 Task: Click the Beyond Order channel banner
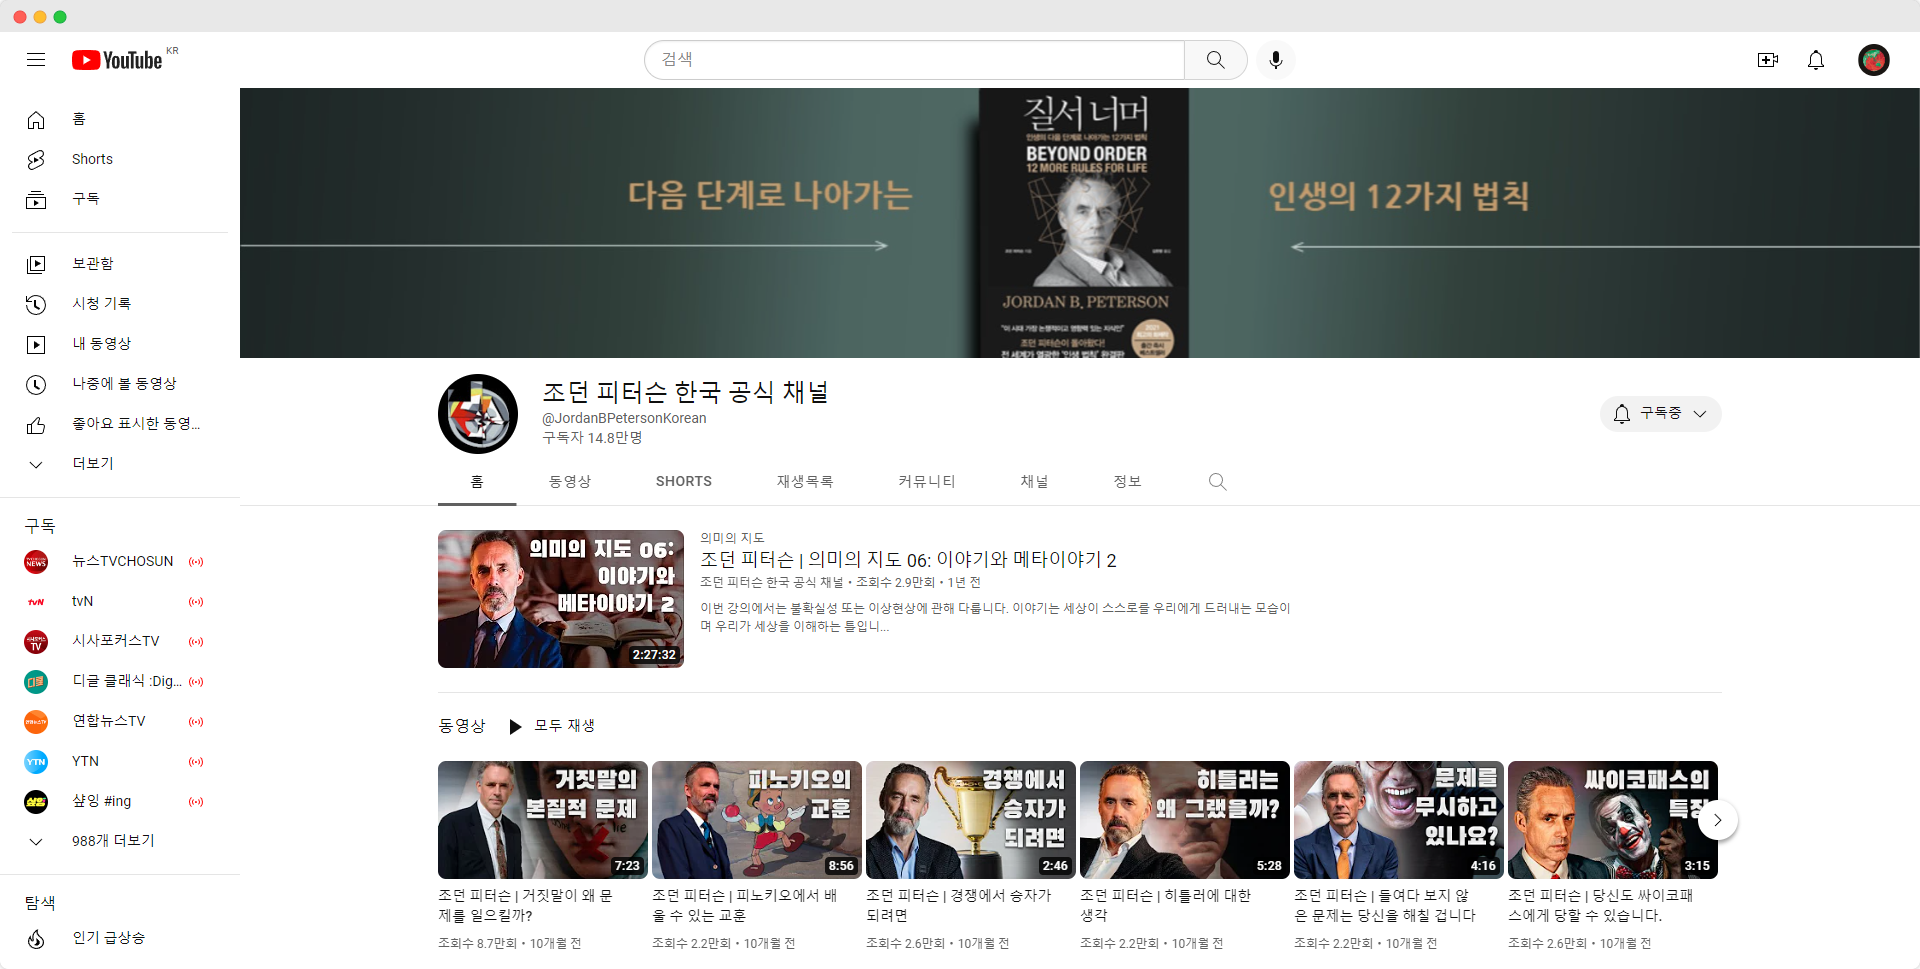point(1080,223)
